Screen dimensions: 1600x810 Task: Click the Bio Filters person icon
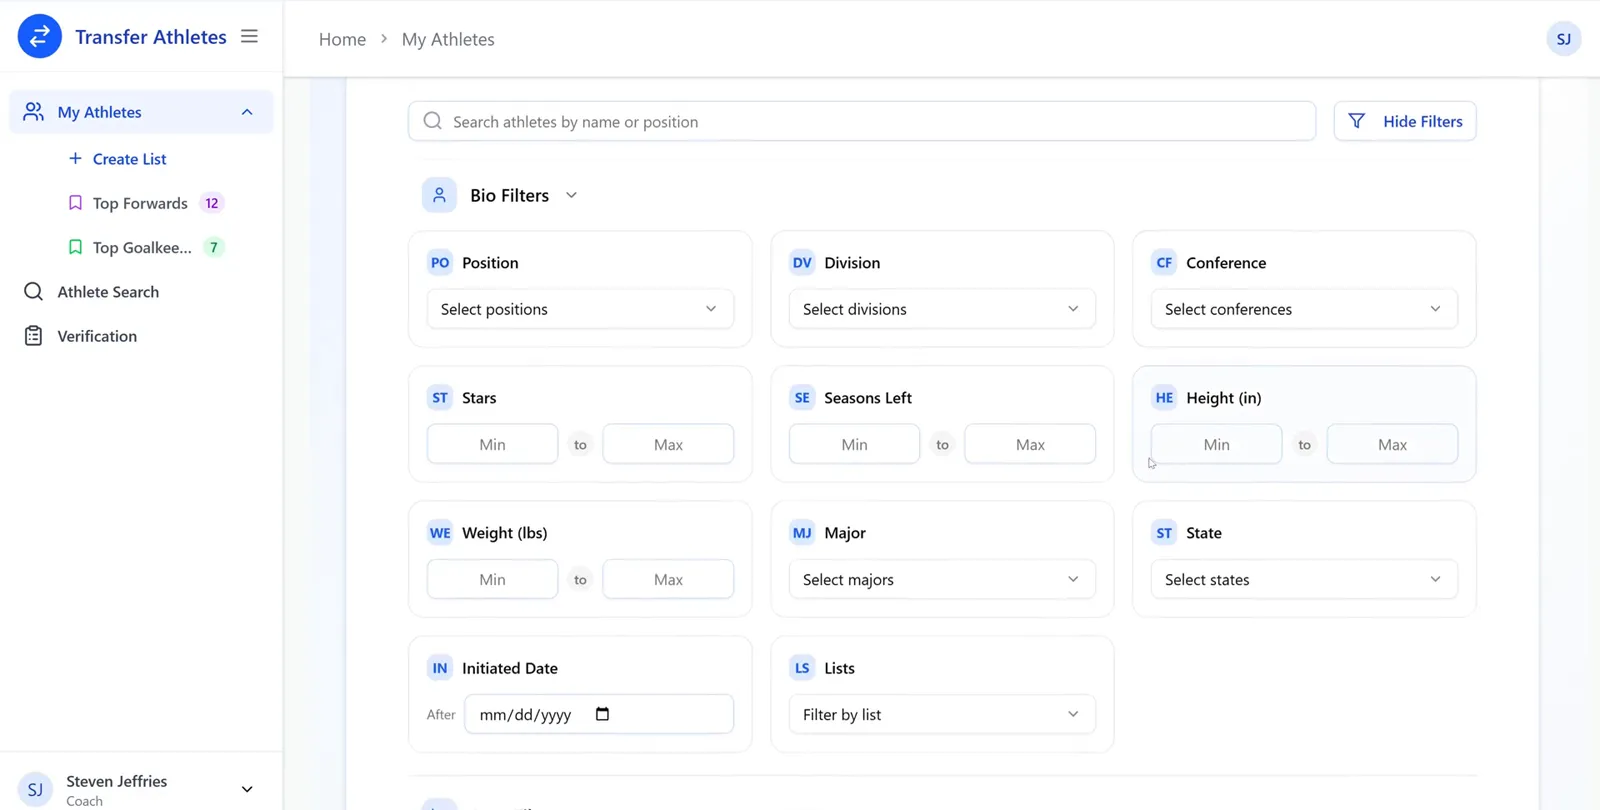[439, 195]
